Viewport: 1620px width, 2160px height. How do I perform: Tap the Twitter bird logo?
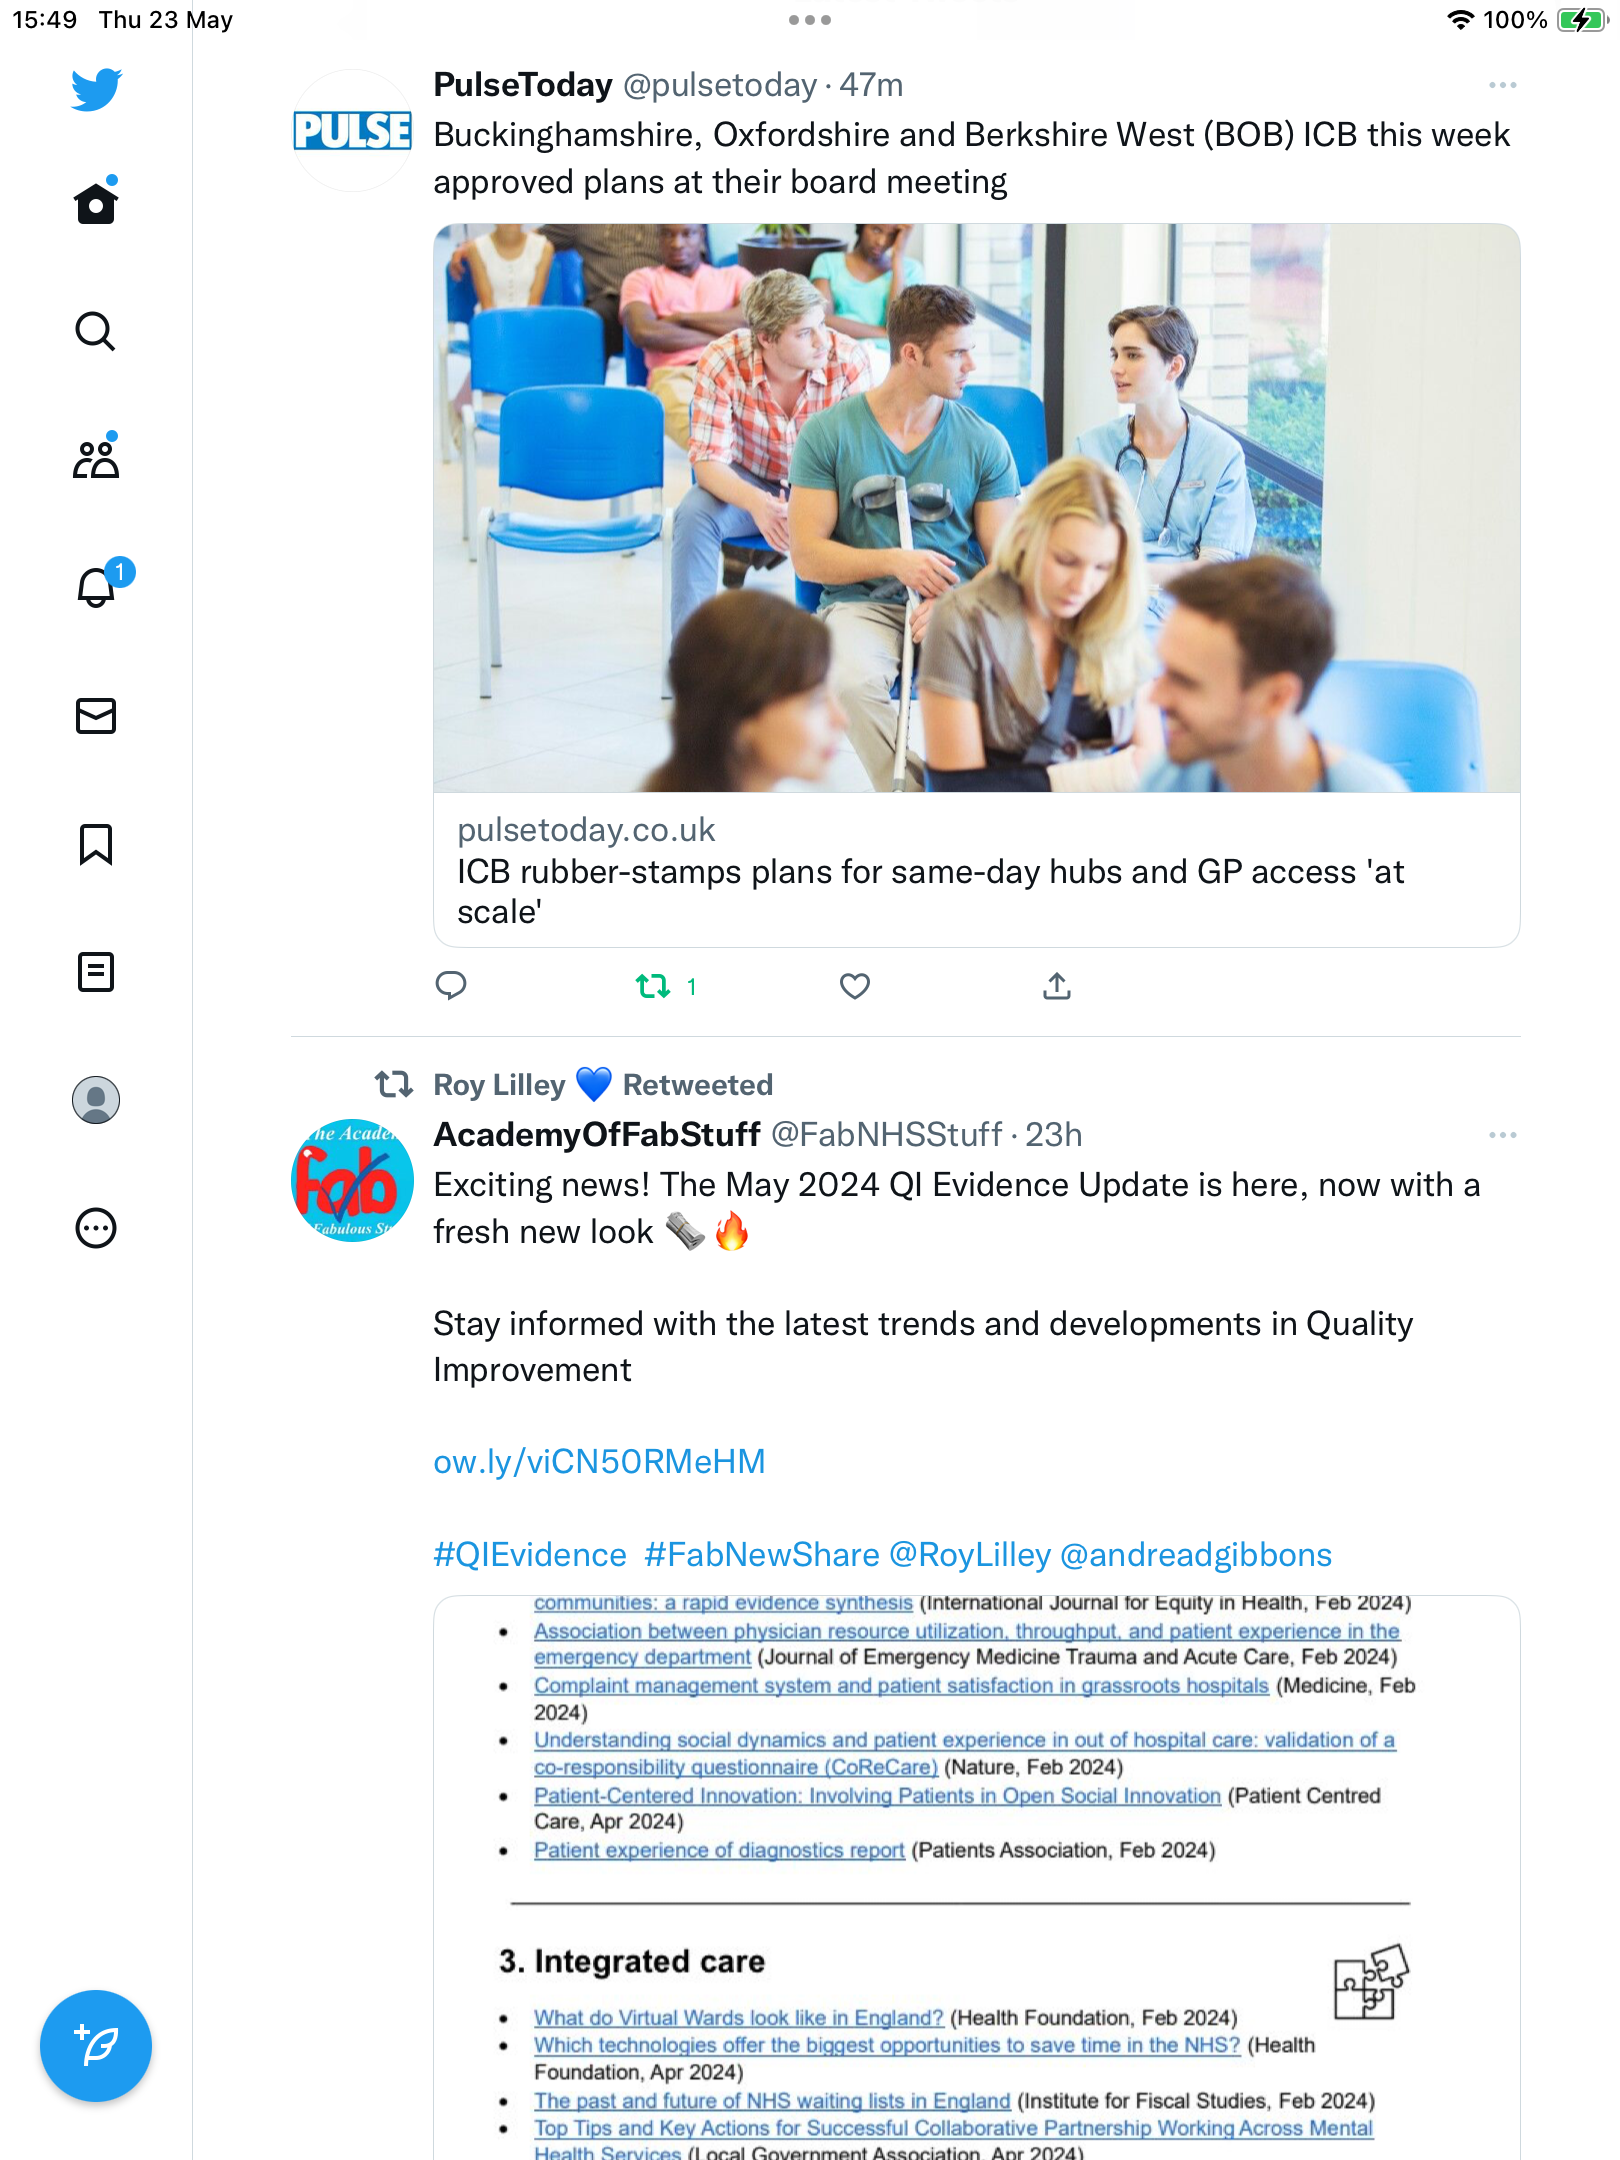[x=96, y=89]
